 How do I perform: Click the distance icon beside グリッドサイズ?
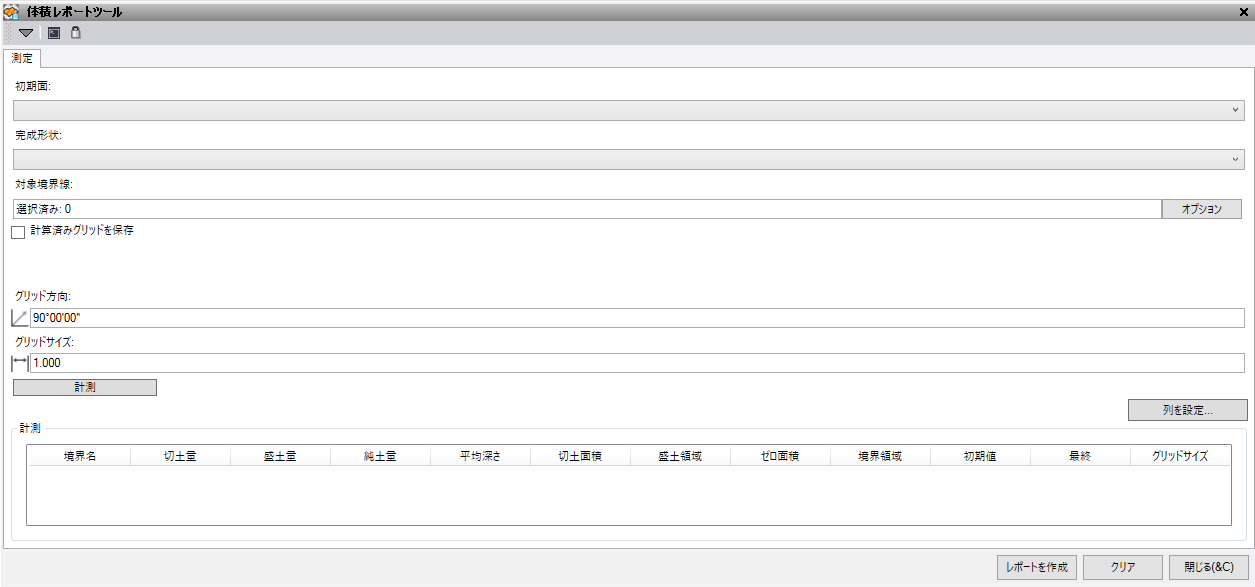point(20,363)
